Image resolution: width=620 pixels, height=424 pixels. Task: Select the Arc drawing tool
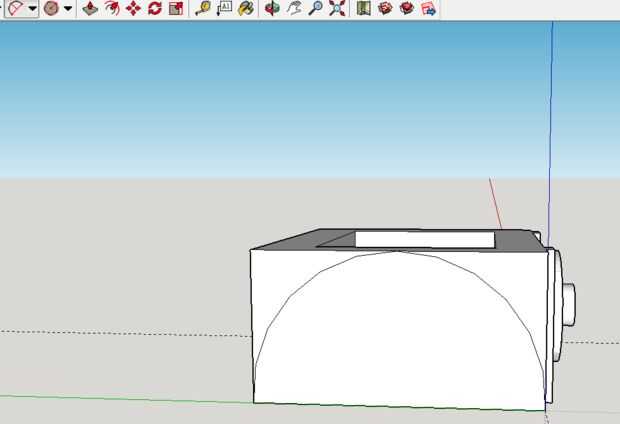pyautogui.click(x=16, y=8)
